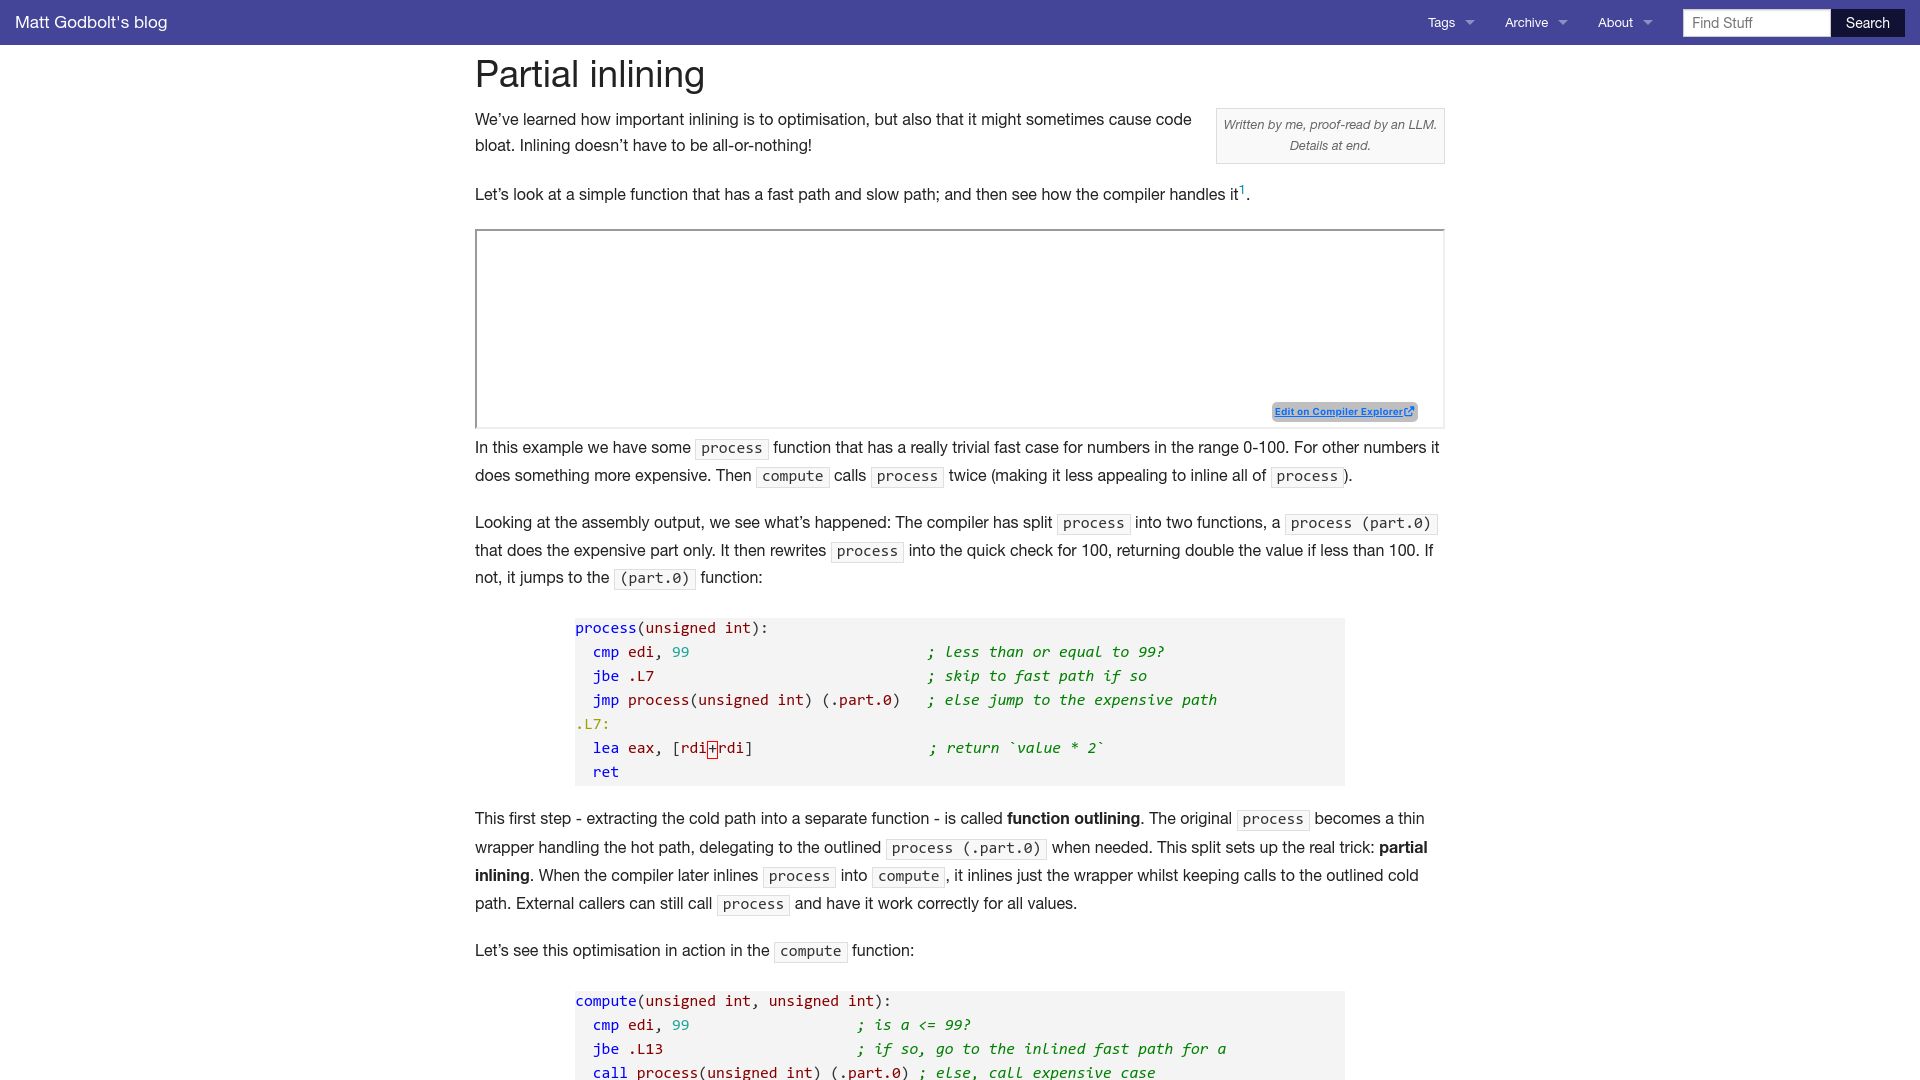Open Edit on Compiler Explorer link
The height and width of the screenshot is (1080, 1920).
pos(1344,411)
